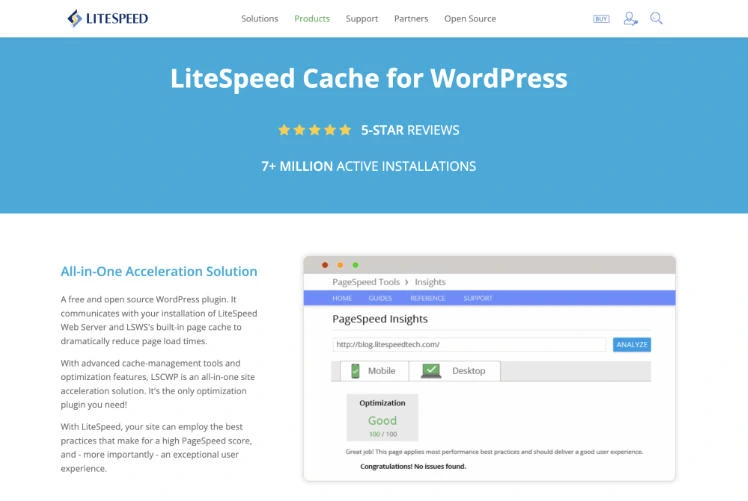
Task: Click the breadcrumb chevron after PageSpeed Tools
Action: (407, 282)
